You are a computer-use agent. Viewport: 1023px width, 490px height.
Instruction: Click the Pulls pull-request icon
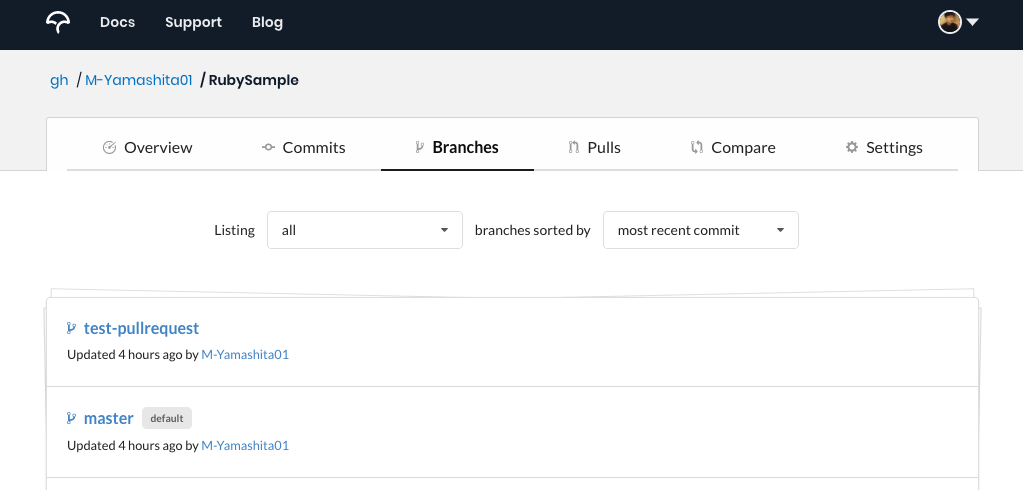click(x=574, y=147)
